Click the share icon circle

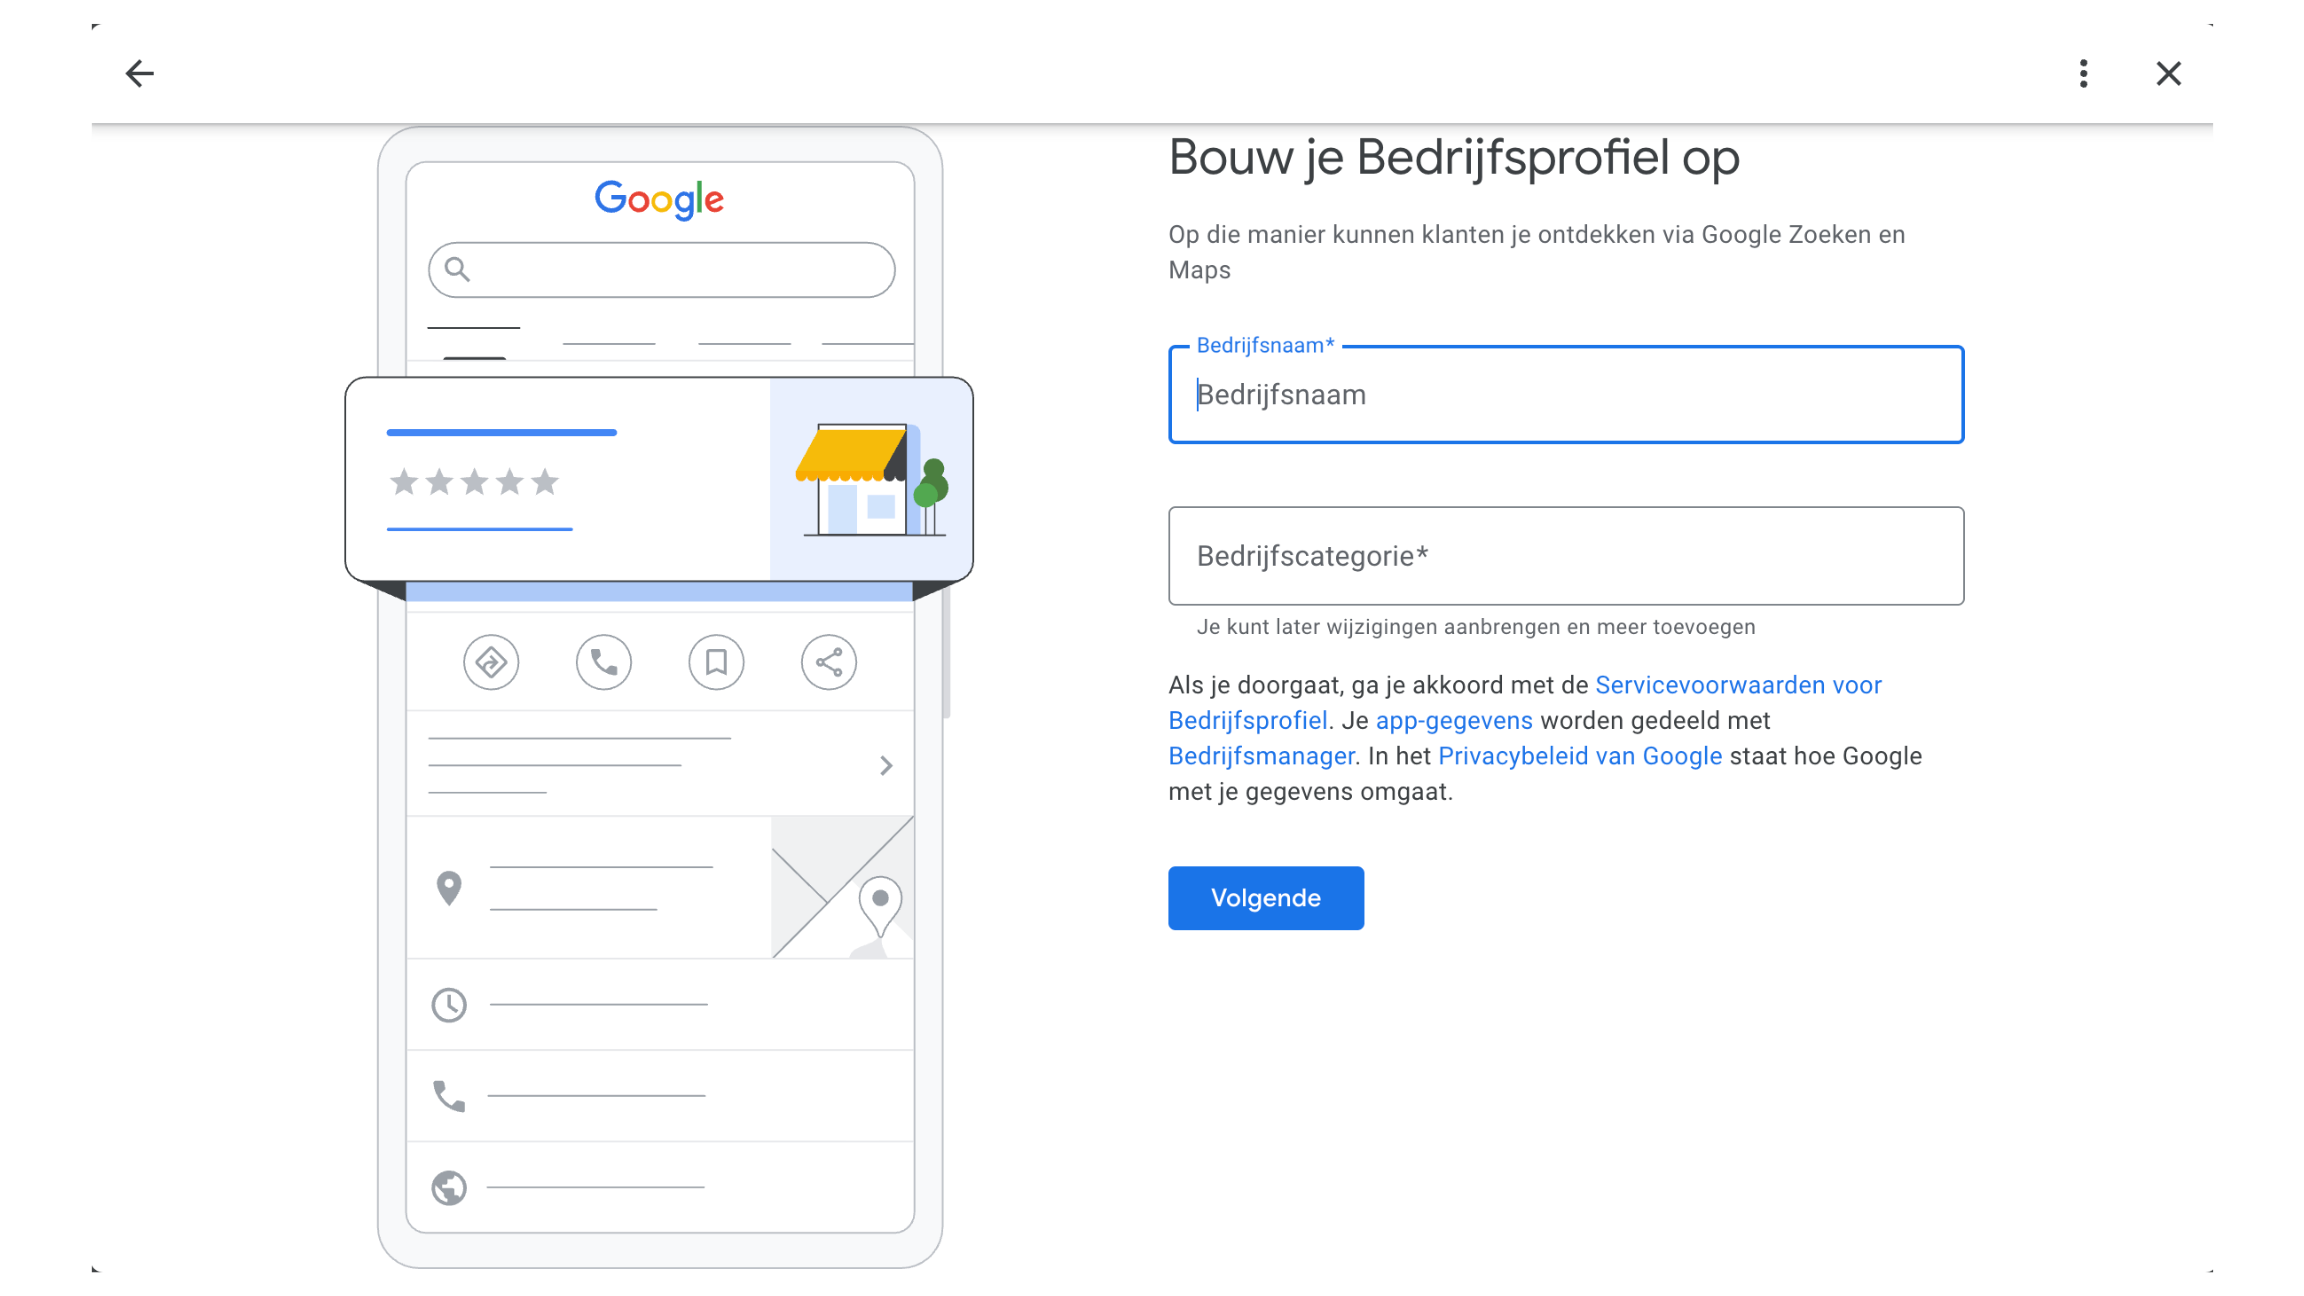(829, 662)
